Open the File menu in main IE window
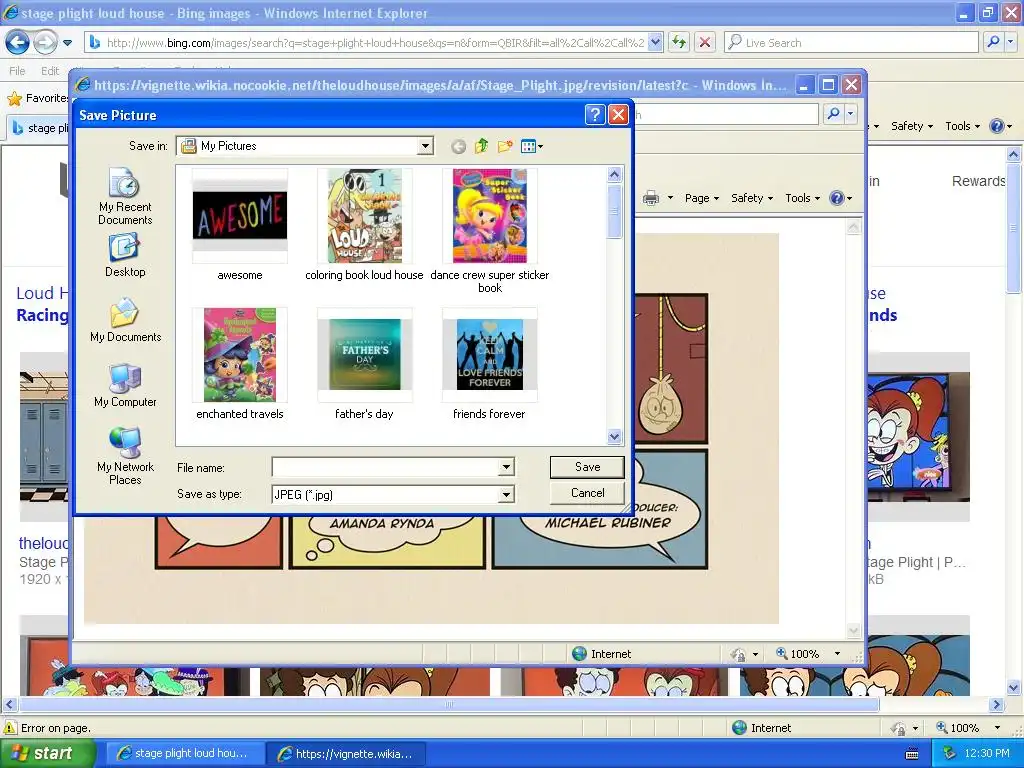 tap(17, 71)
